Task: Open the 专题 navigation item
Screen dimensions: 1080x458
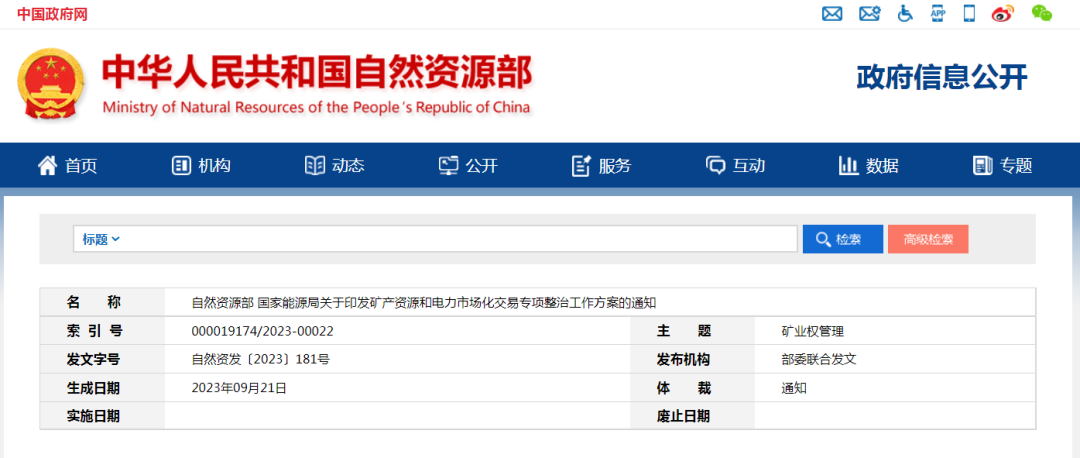Action: tap(1002, 166)
